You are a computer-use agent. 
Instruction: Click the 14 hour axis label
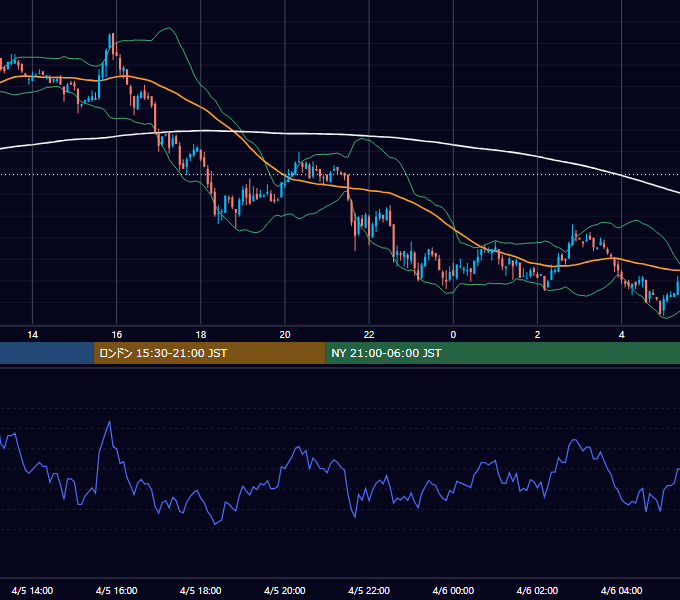(x=33, y=335)
